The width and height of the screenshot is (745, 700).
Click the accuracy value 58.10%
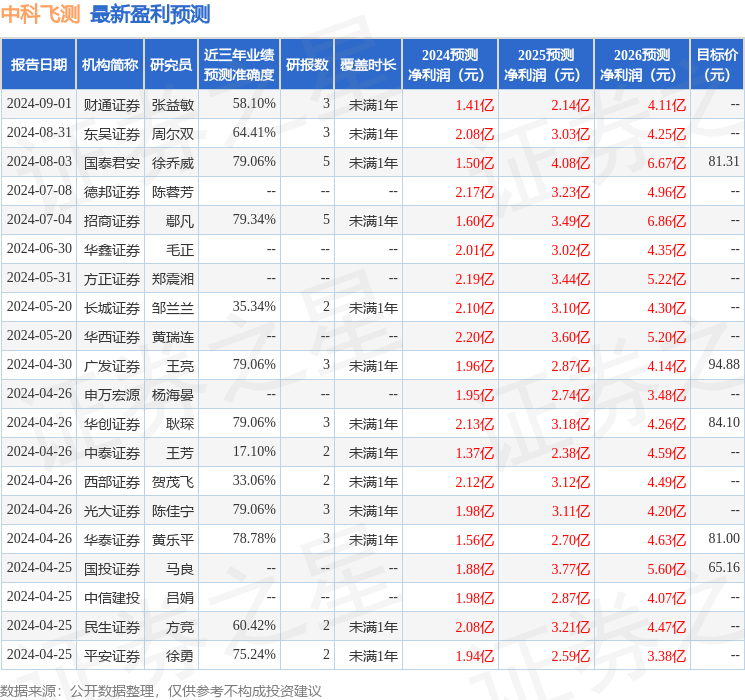point(254,103)
